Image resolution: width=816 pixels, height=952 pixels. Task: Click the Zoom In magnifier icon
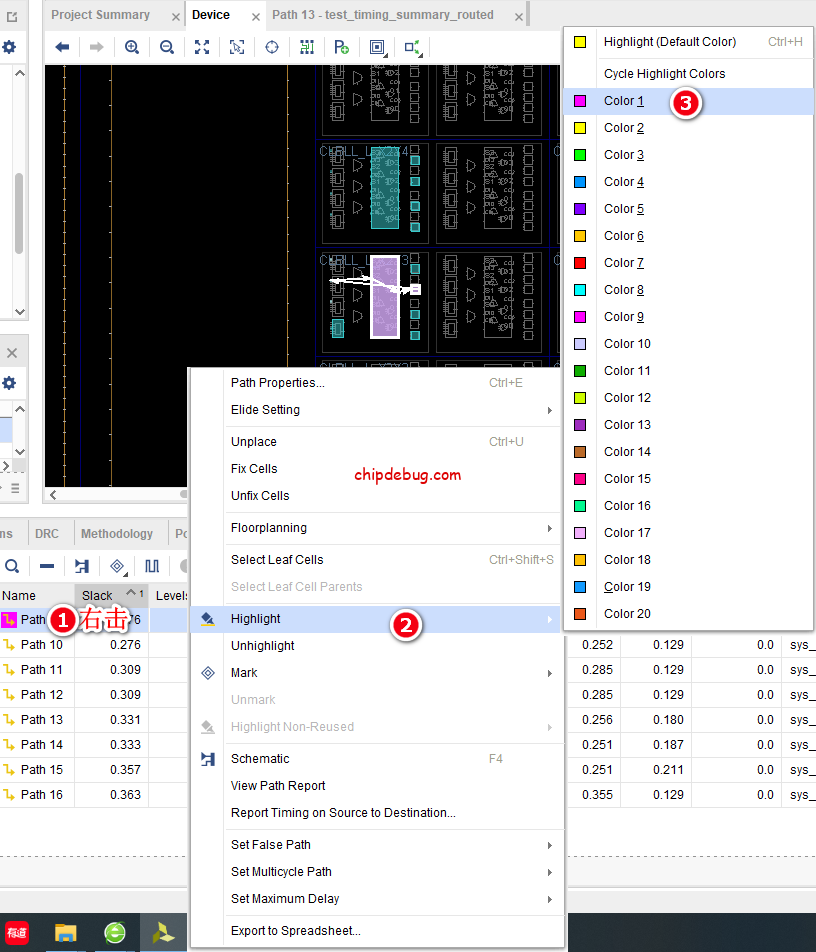point(132,47)
